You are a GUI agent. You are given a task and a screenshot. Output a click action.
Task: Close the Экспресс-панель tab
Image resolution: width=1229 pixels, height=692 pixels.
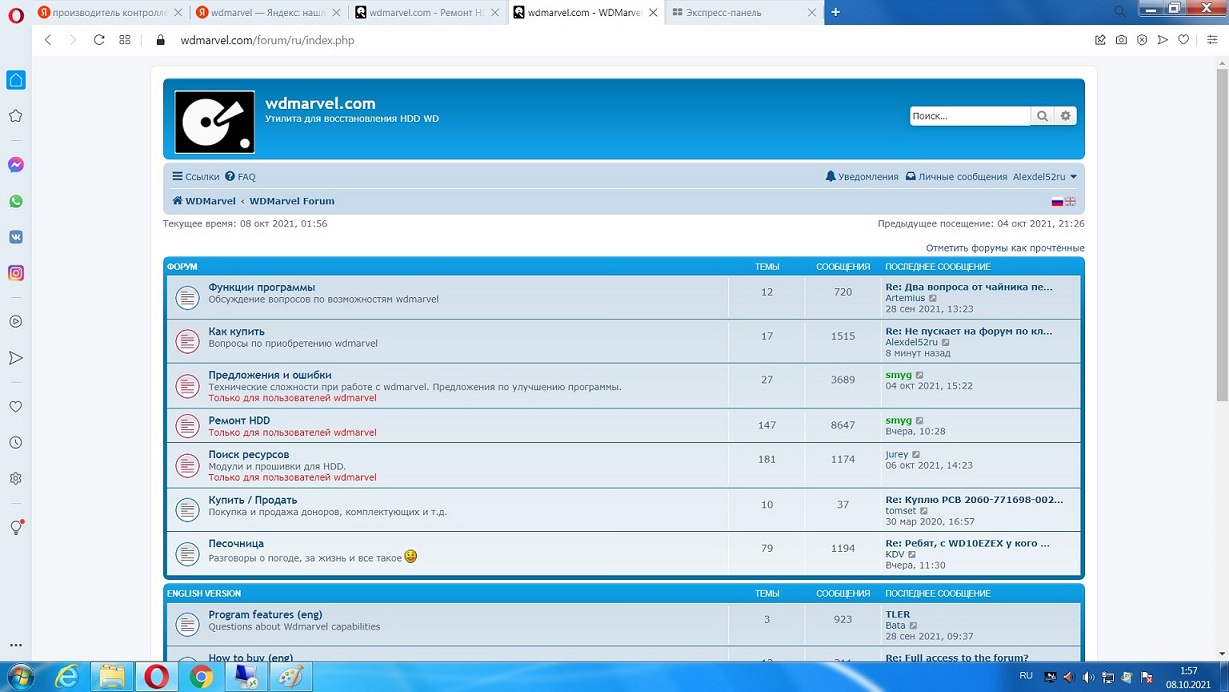tap(811, 13)
